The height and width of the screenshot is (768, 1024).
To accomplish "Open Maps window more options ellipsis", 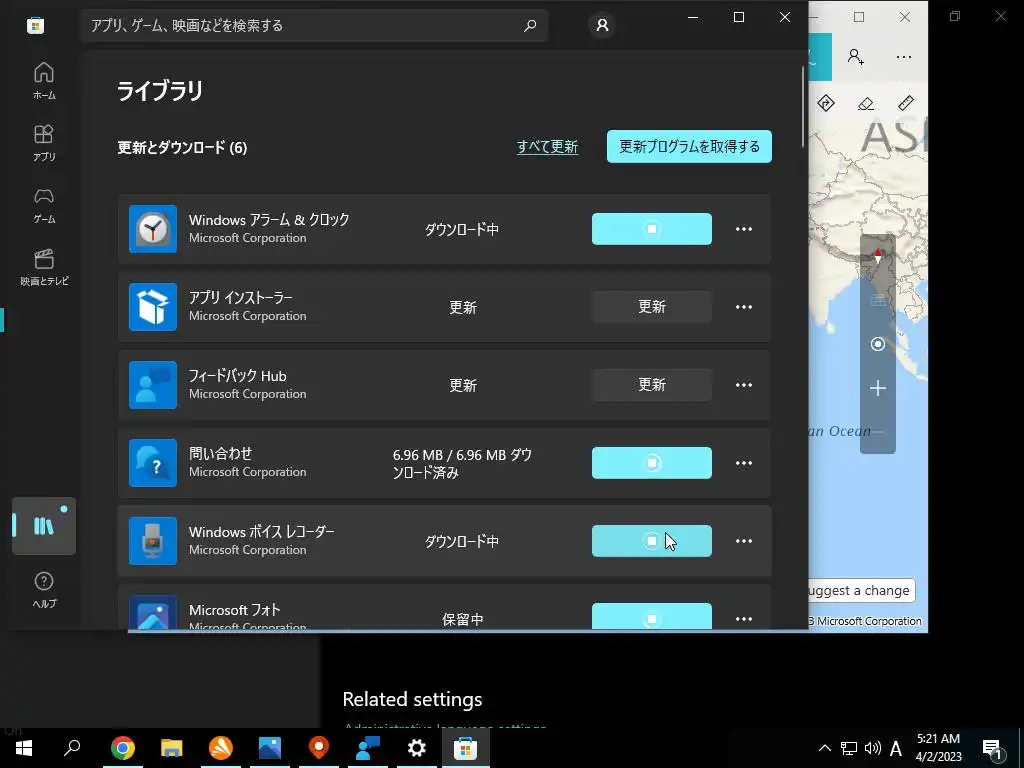I will [904, 57].
